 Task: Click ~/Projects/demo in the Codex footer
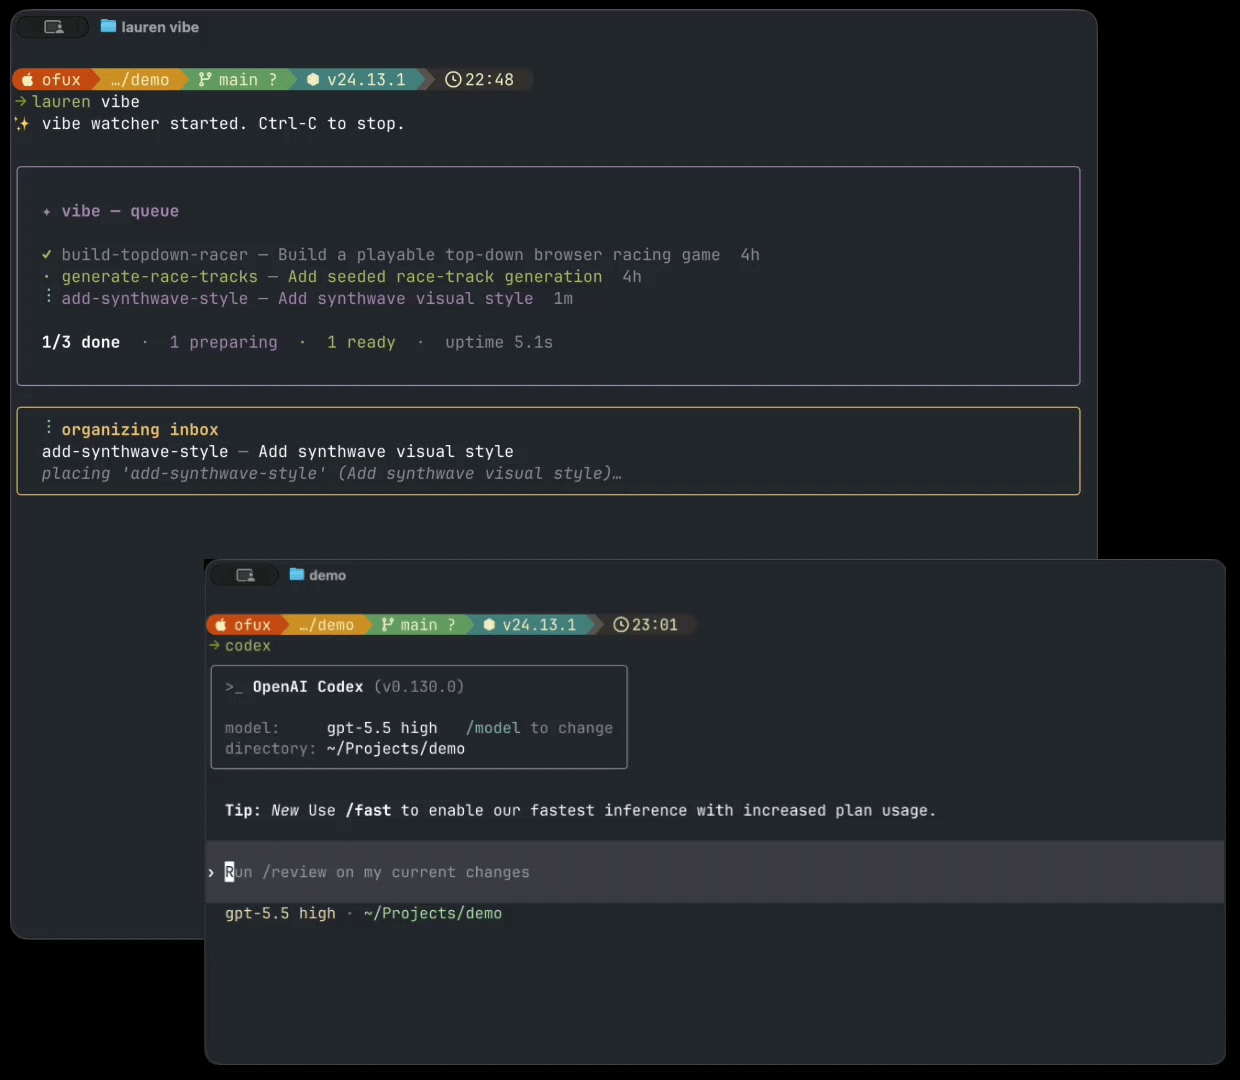433,913
